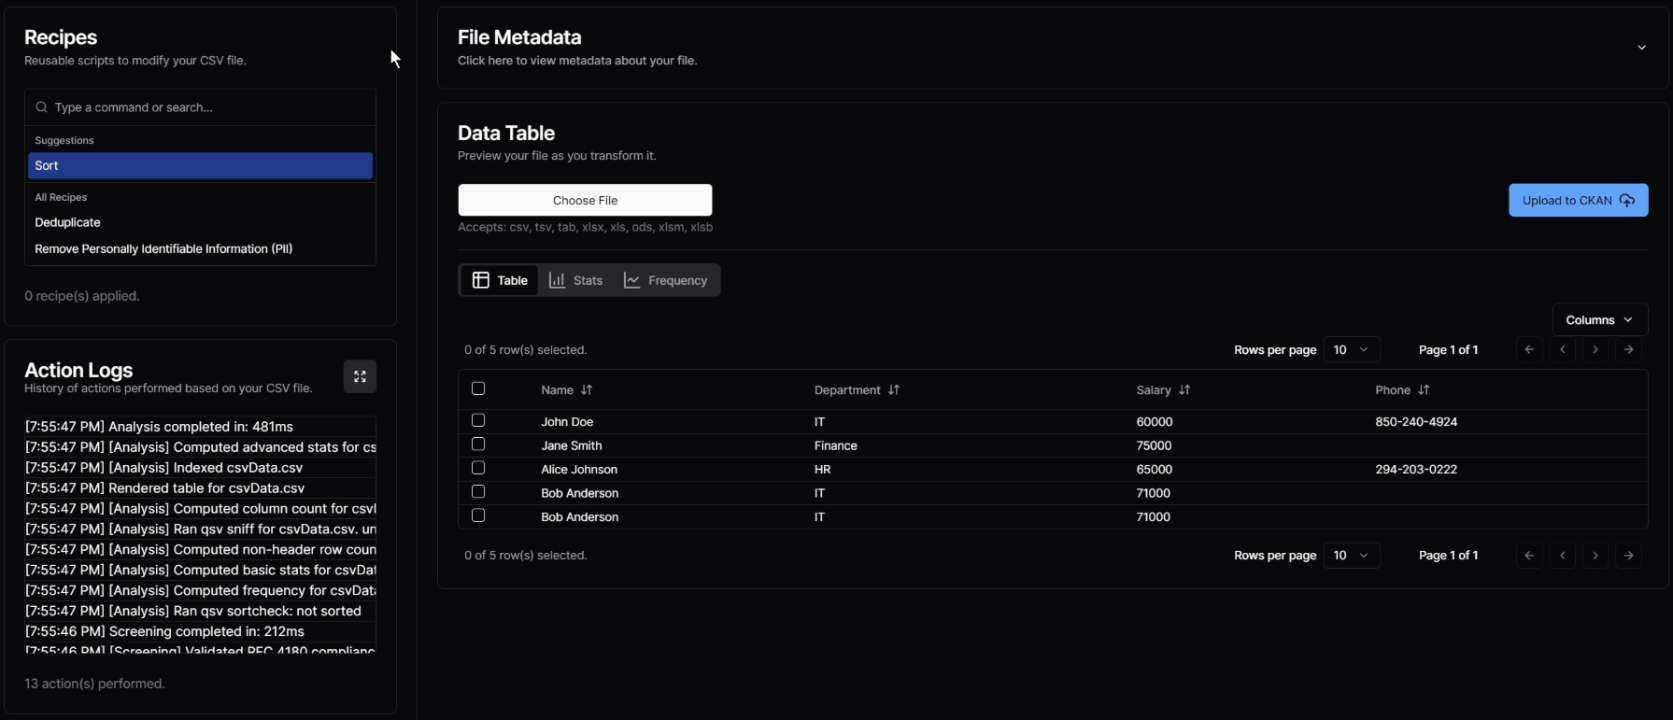Click the Upload to CKAN button
Image resolution: width=1673 pixels, height=720 pixels.
pyautogui.click(x=1578, y=200)
